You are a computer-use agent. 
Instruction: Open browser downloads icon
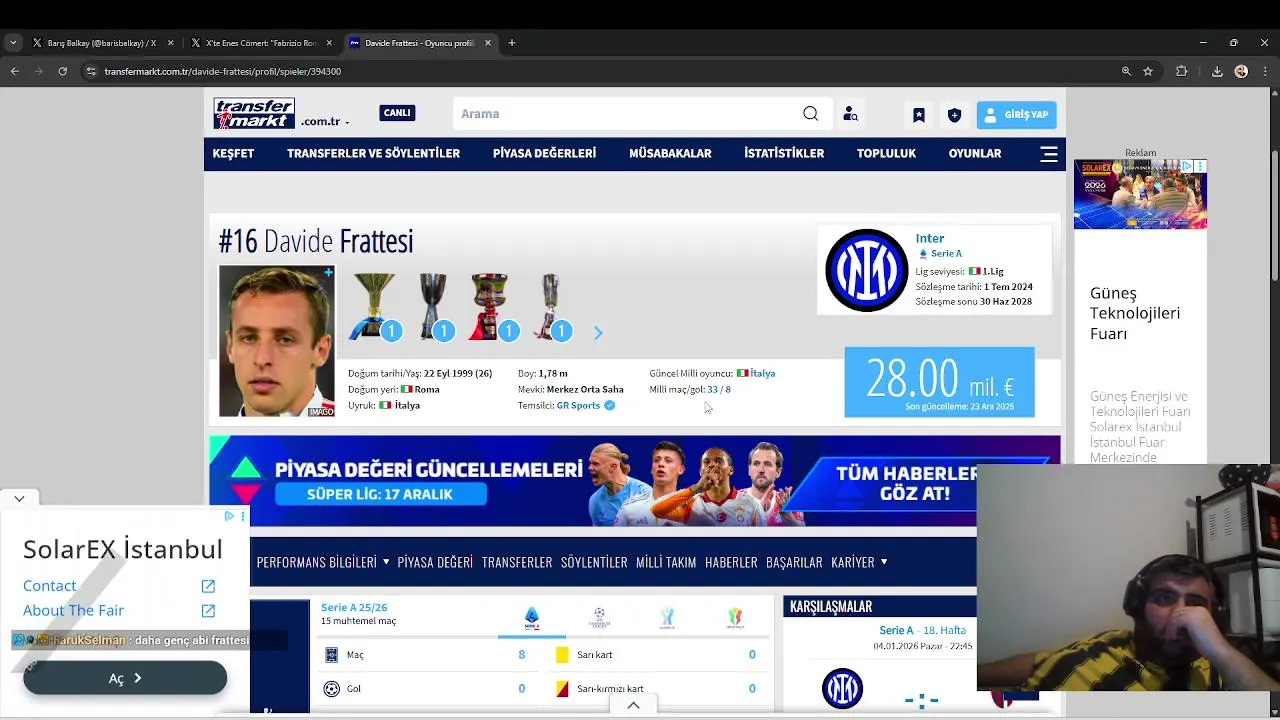click(x=1217, y=71)
